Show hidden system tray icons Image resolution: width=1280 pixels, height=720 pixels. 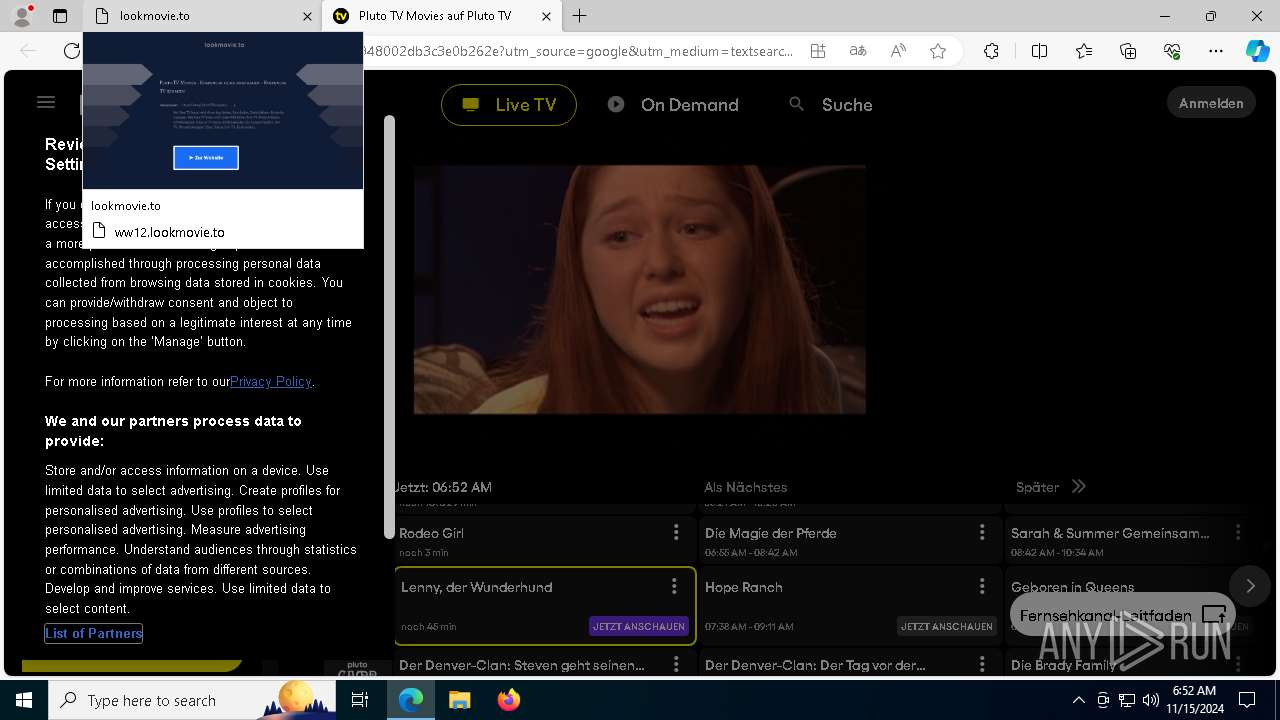pos(1078,700)
